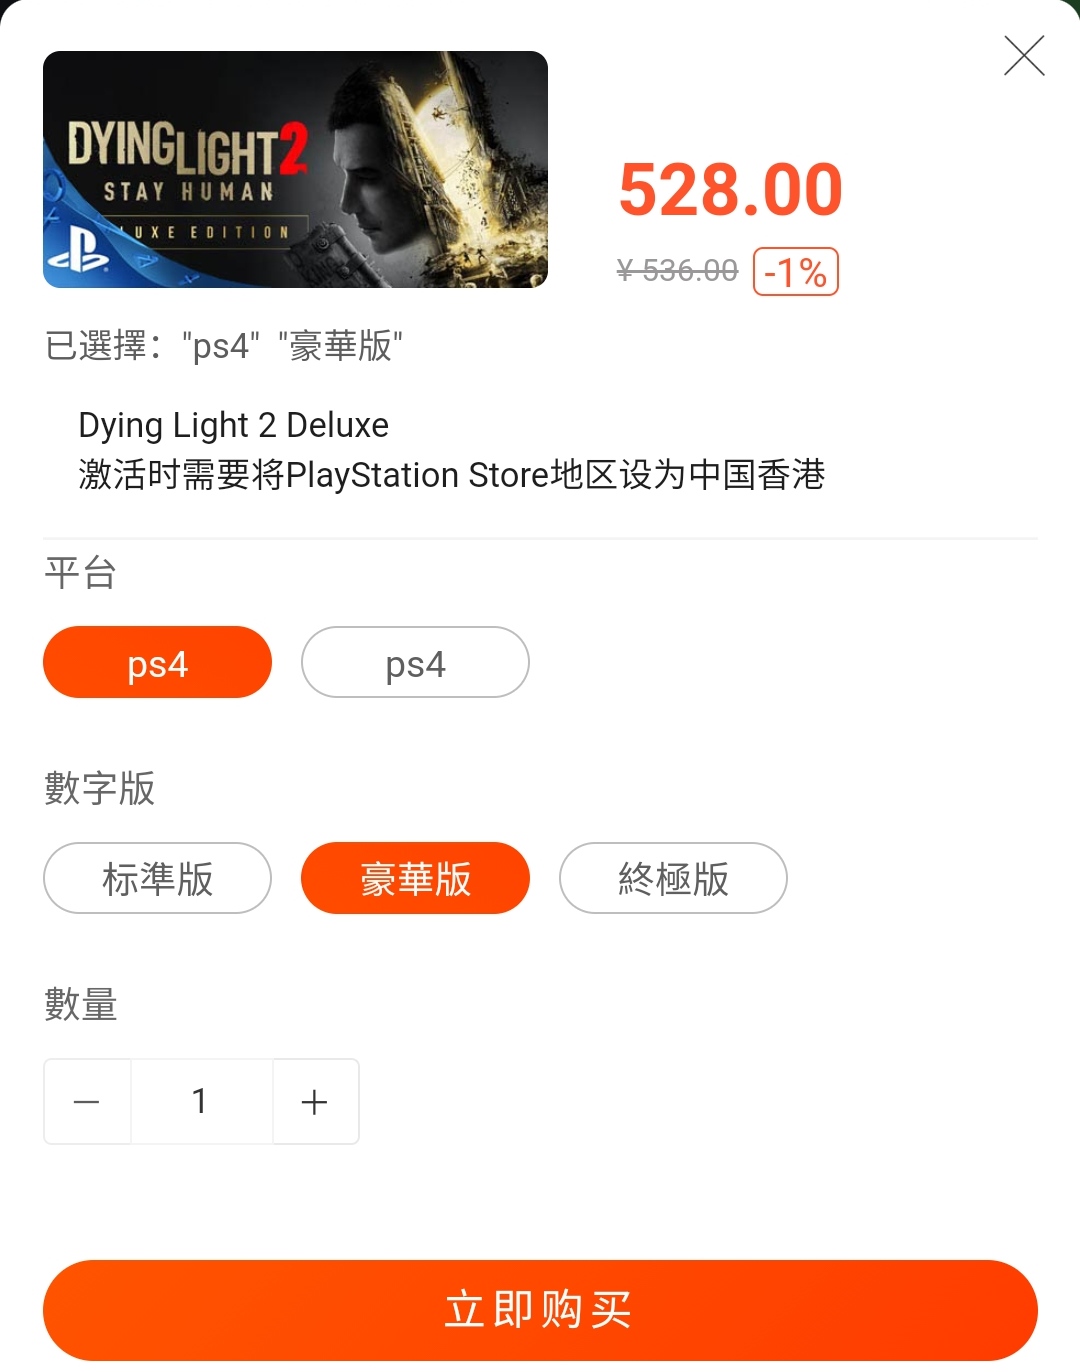Select the orange highlighted ps4 platform option
Image resolution: width=1080 pixels, height=1372 pixels.
157,662
